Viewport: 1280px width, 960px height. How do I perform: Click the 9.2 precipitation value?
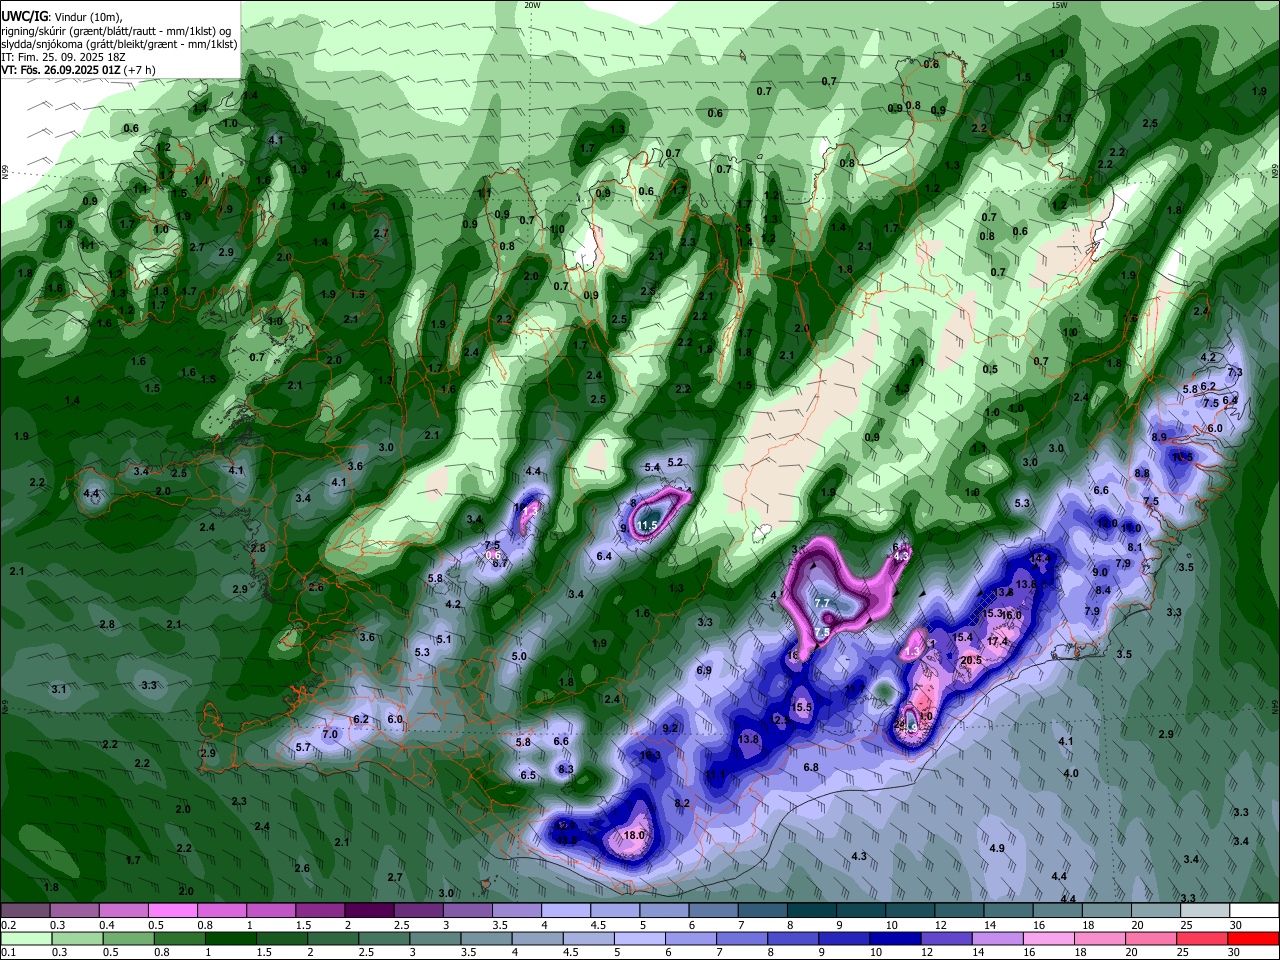[x=670, y=728]
